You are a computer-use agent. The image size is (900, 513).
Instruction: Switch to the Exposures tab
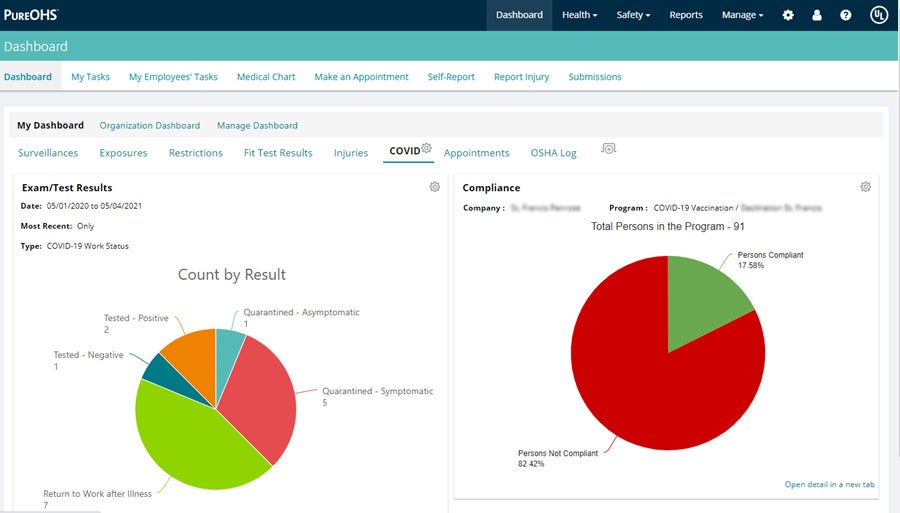point(123,153)
